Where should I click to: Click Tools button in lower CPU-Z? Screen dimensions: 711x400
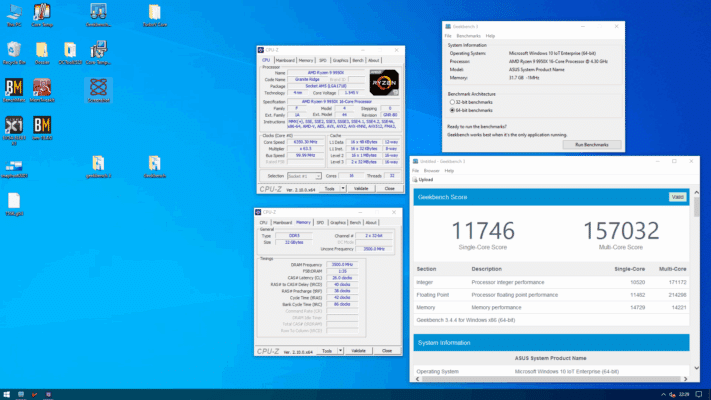coord(327,351)
